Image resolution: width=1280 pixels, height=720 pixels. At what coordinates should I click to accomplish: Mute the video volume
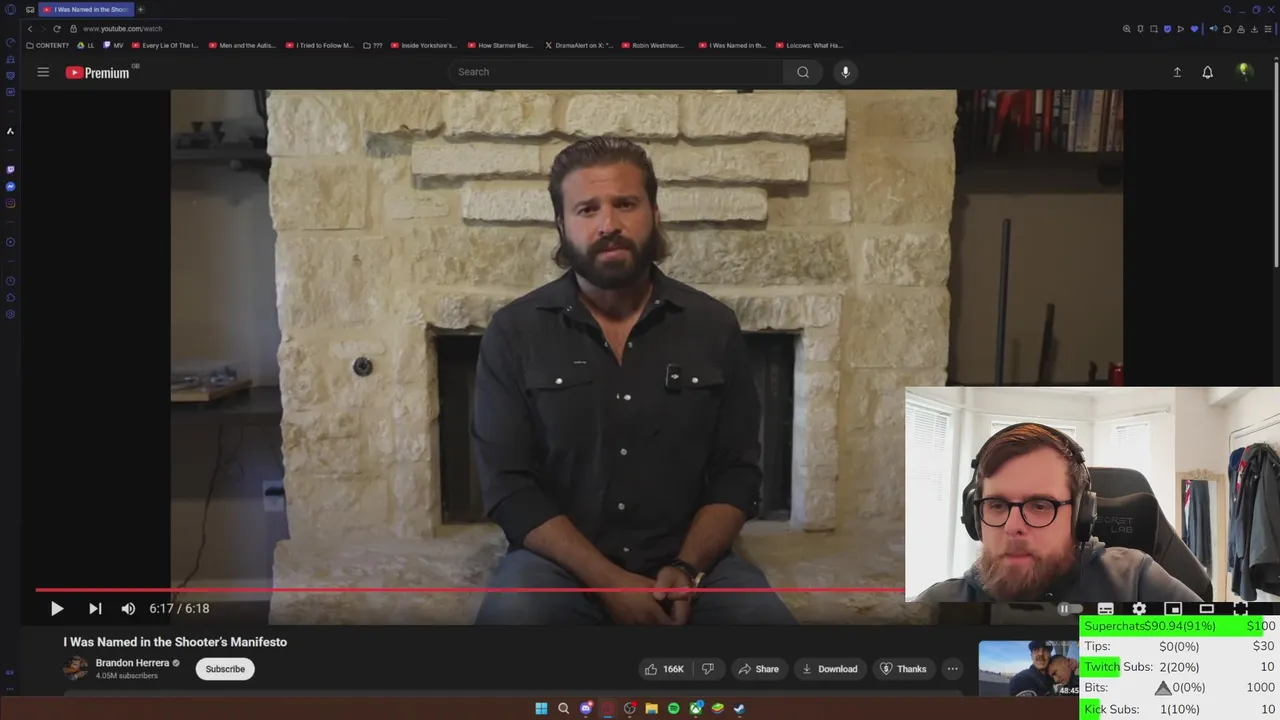pyautogui.click(x=128, y=608)
